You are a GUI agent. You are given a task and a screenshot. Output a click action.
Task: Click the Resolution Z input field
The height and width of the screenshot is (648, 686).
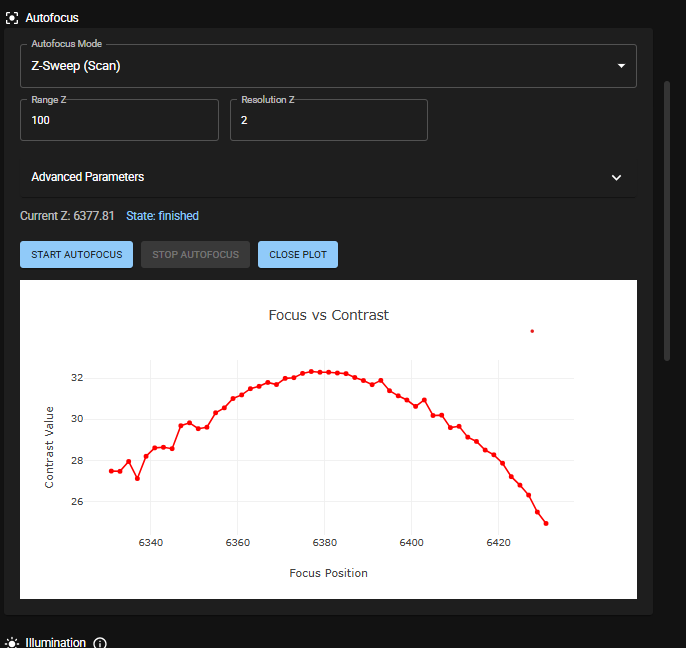pyautogui.click(x=329, y=120)
